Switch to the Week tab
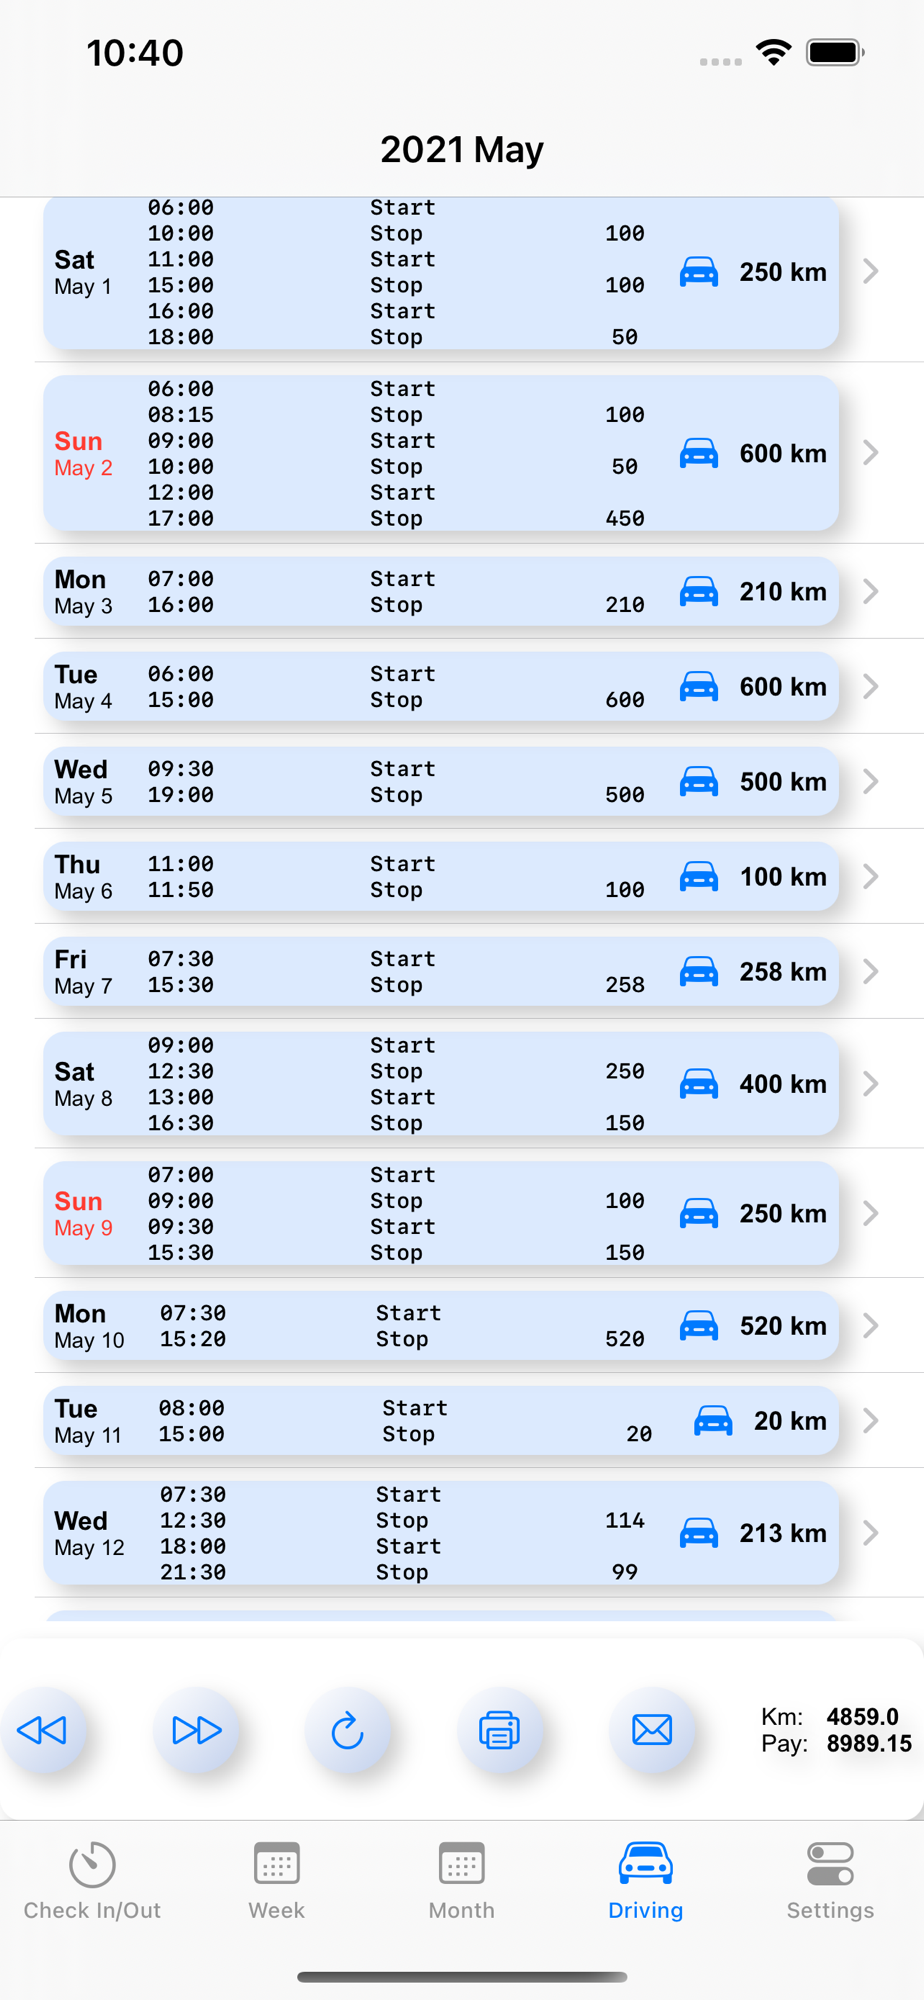The height and width of the screenshot is (2000, 924). (x=277, y=1881)
